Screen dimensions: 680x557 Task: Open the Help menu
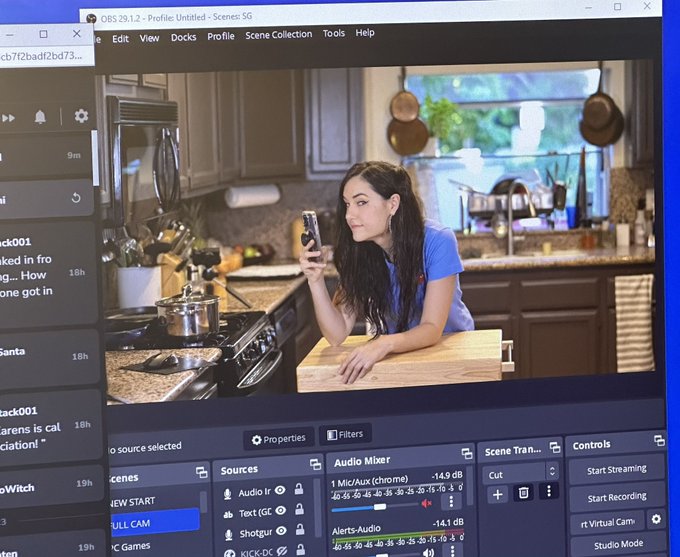(x=365, y=33)
